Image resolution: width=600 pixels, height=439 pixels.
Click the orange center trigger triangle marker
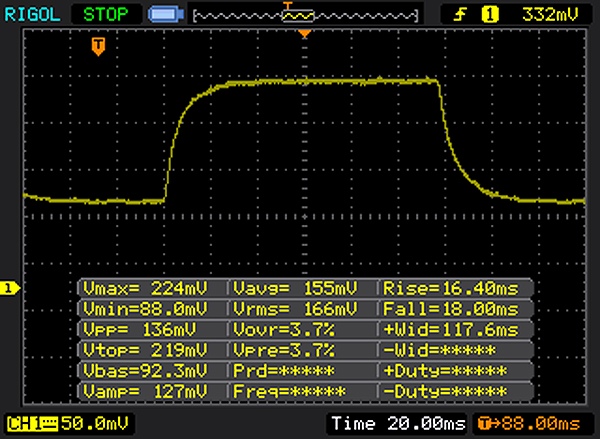(x=305, y=34)
